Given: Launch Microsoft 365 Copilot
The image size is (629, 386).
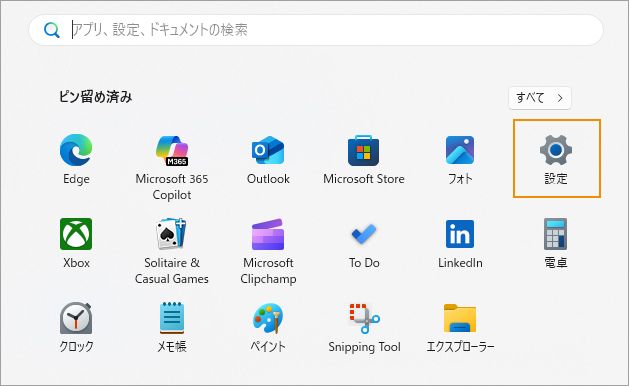Looking at the screenshot, I should point(172,168).
